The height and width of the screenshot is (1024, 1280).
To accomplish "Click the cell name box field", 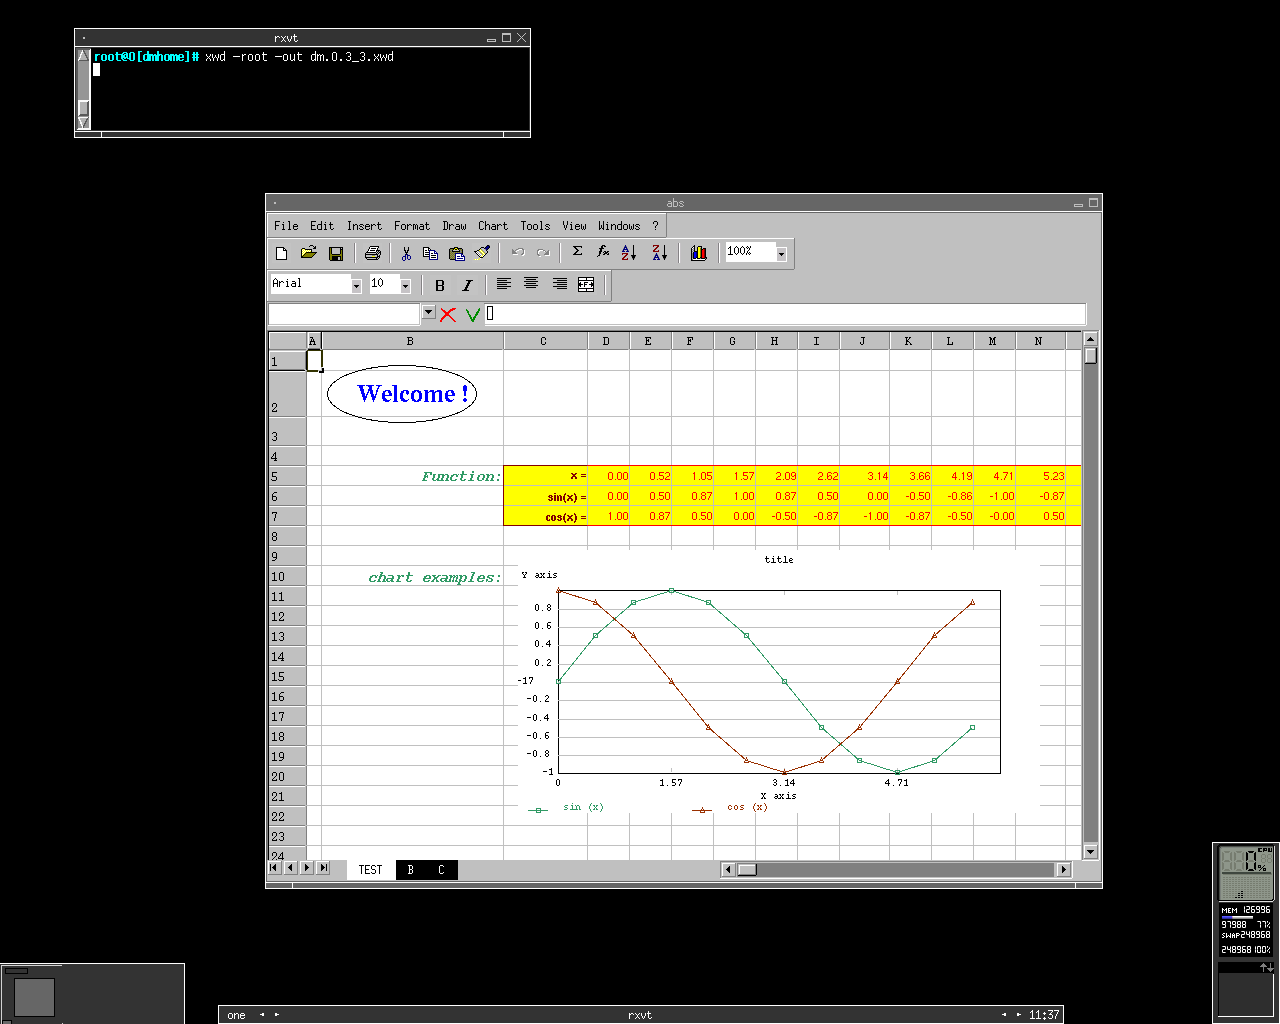I will pos(344,314).
